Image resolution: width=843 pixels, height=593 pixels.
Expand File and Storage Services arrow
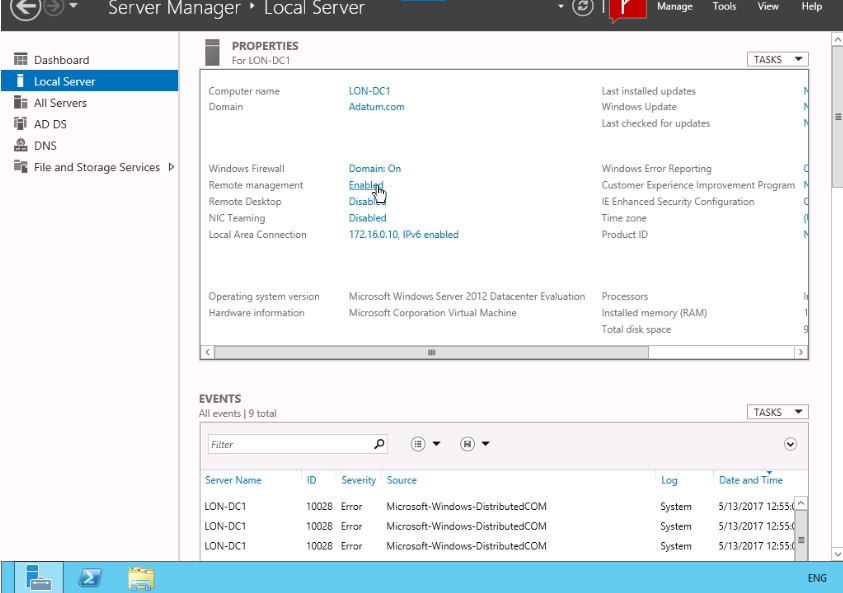pyautogui.click(x=171, y=167)
